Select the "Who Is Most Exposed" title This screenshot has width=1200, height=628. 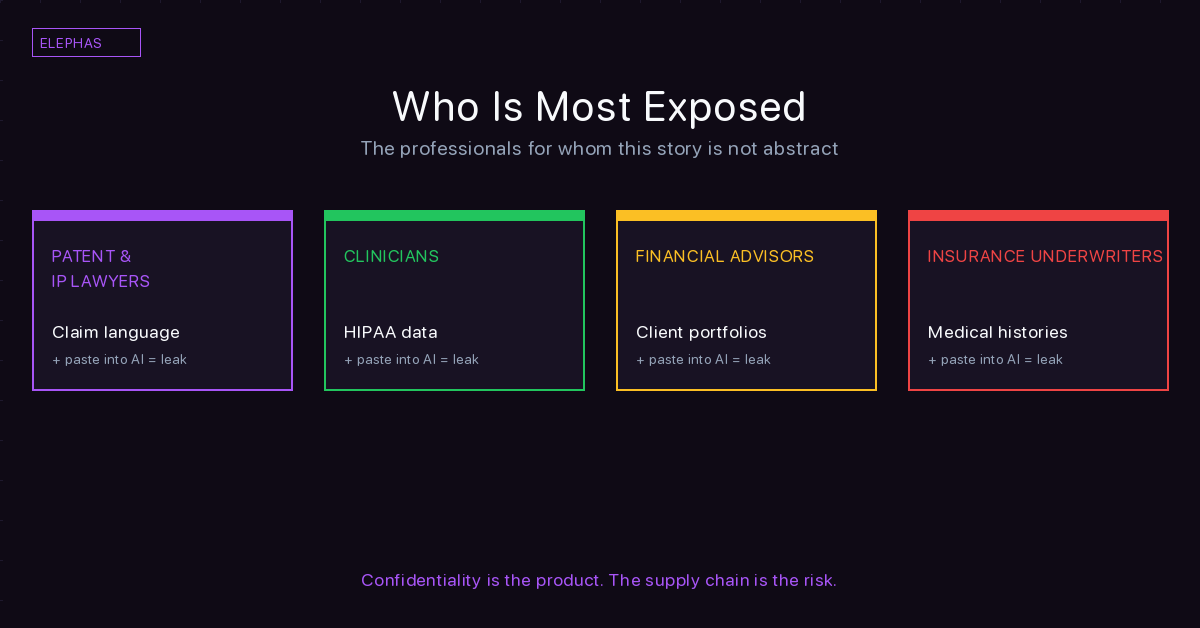click(x=599, y=107)
